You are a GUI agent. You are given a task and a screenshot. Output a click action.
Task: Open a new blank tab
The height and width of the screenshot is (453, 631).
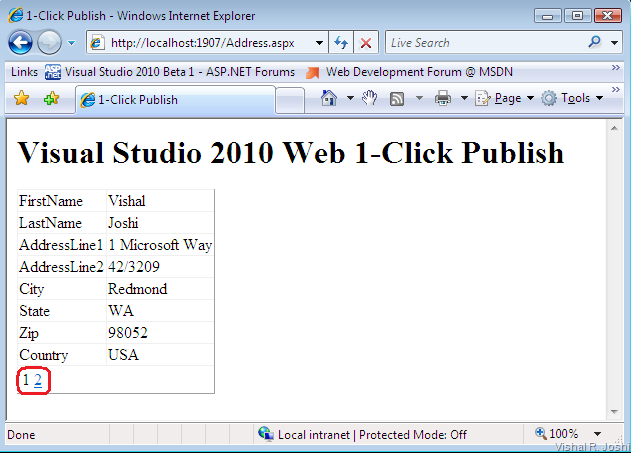tap(290, 100)
